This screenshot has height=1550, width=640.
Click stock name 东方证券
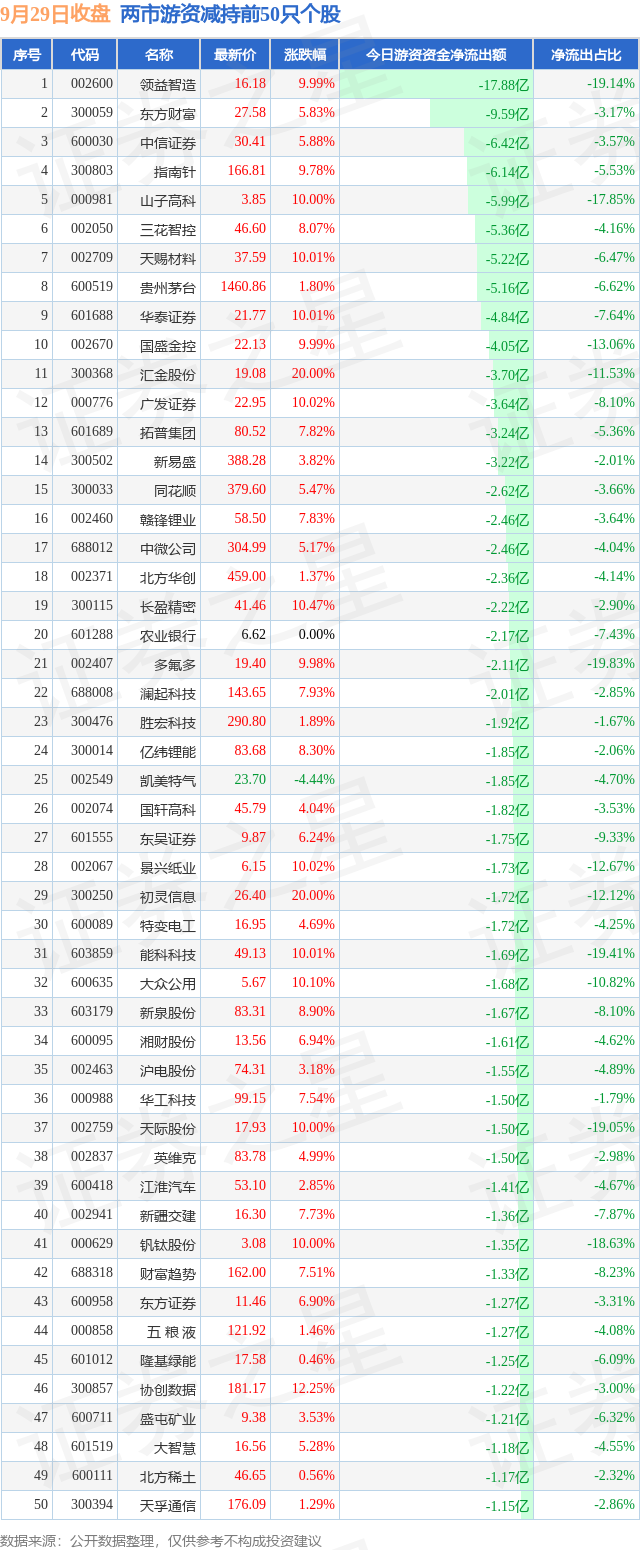(168, 1303)
